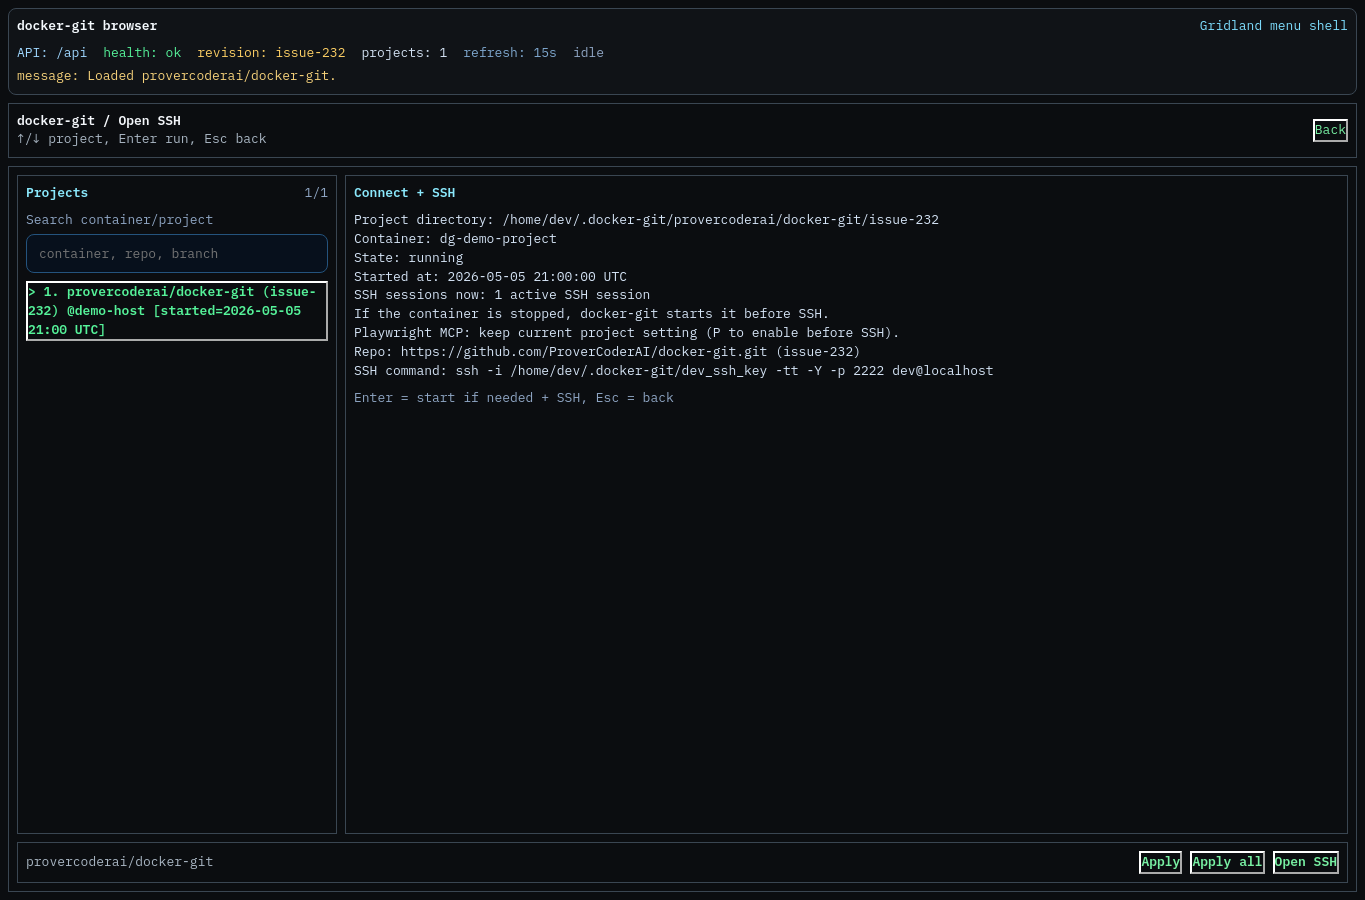The width and height of the screenshot is (1365, 900).
Task: Click the 'API: /api' status entry
Action: coord(52,53)
